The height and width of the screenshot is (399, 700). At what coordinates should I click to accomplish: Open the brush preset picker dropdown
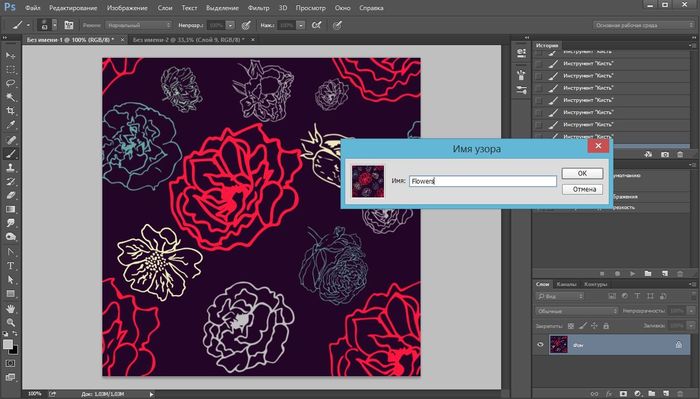point(54,25)
